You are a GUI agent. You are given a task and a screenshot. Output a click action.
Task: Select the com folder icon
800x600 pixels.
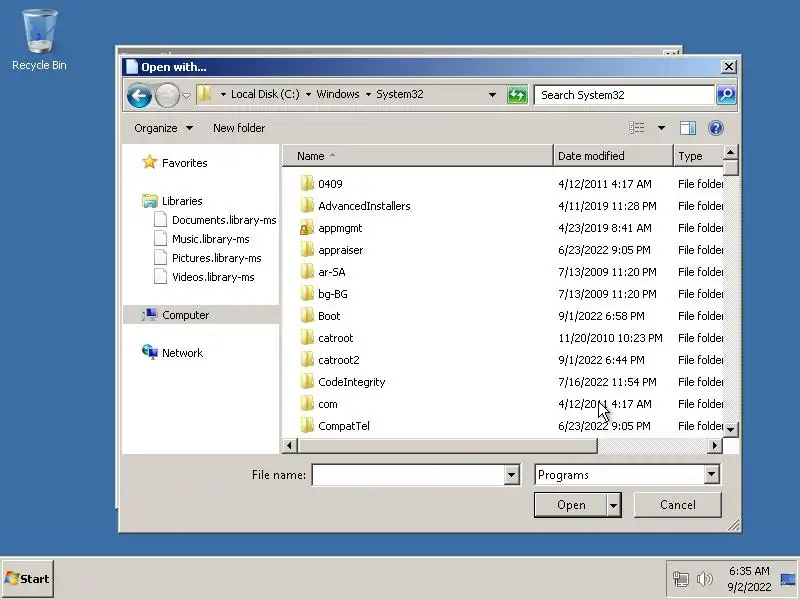tap(307, 404)
